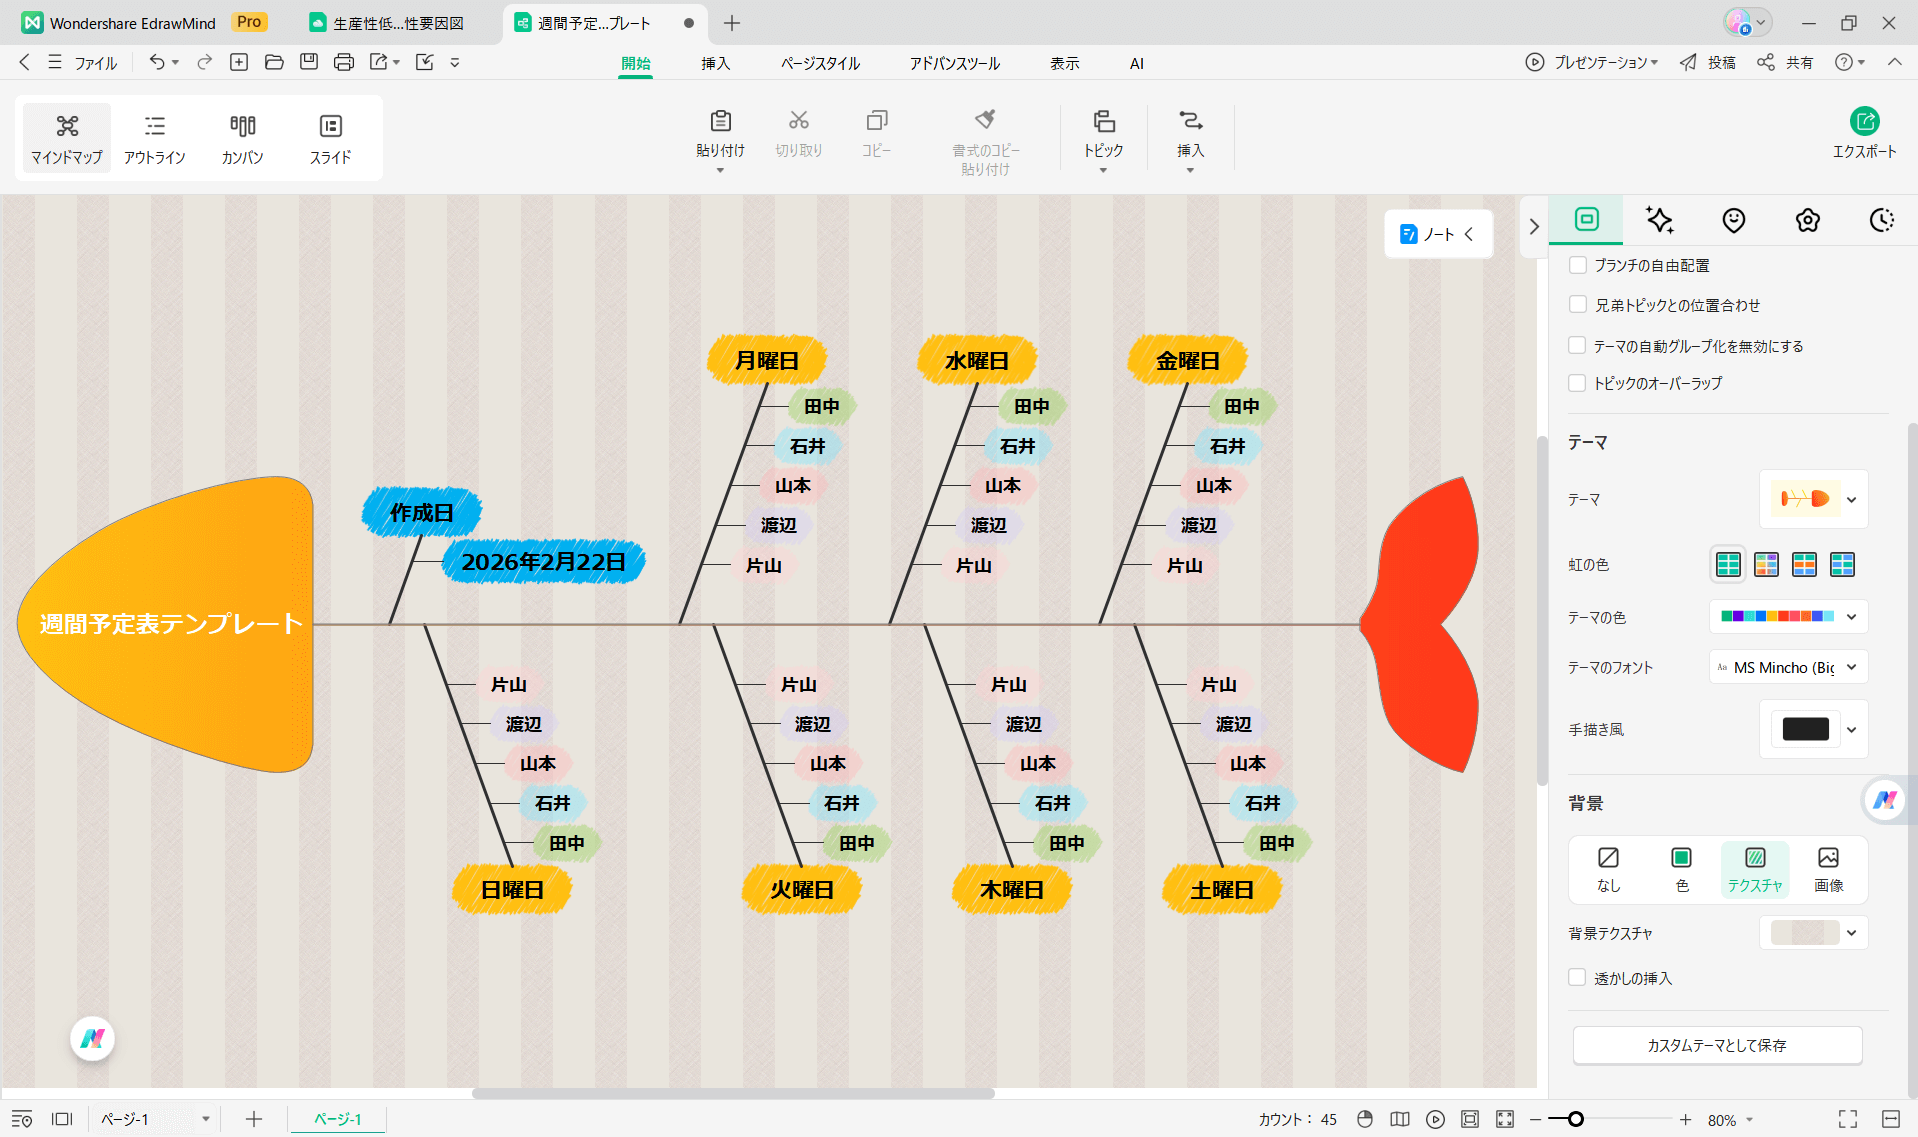Viewport: 1918px width, 1137px height.
Task: Open the sticker emoji panel tab
Action: coord(1733,220)
